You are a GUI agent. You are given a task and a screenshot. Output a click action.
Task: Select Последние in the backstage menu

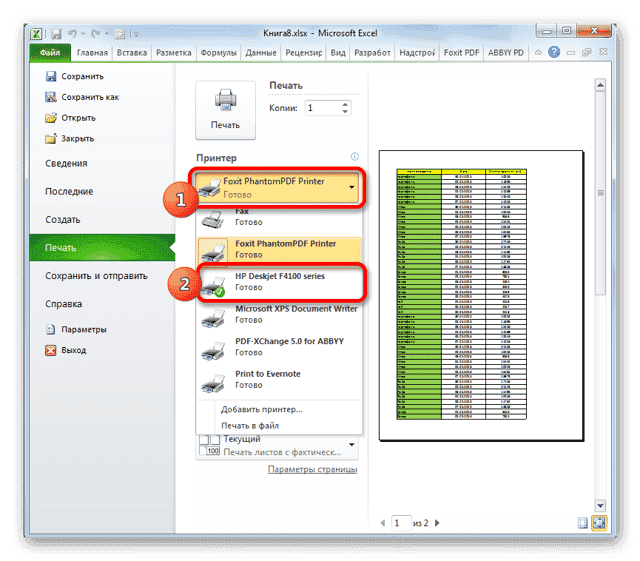(x=69, y=191)
